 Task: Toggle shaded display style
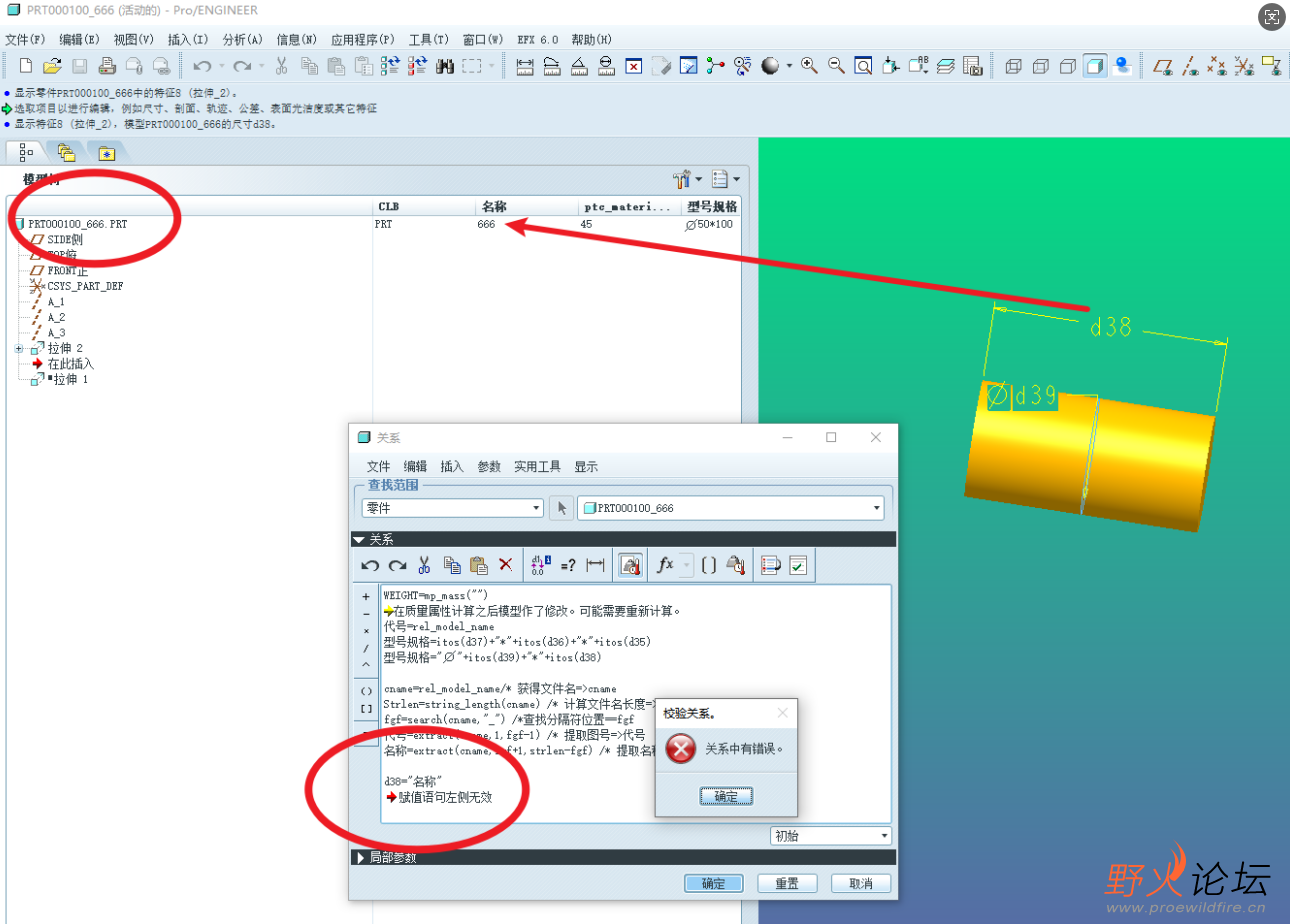point(1095,66)
